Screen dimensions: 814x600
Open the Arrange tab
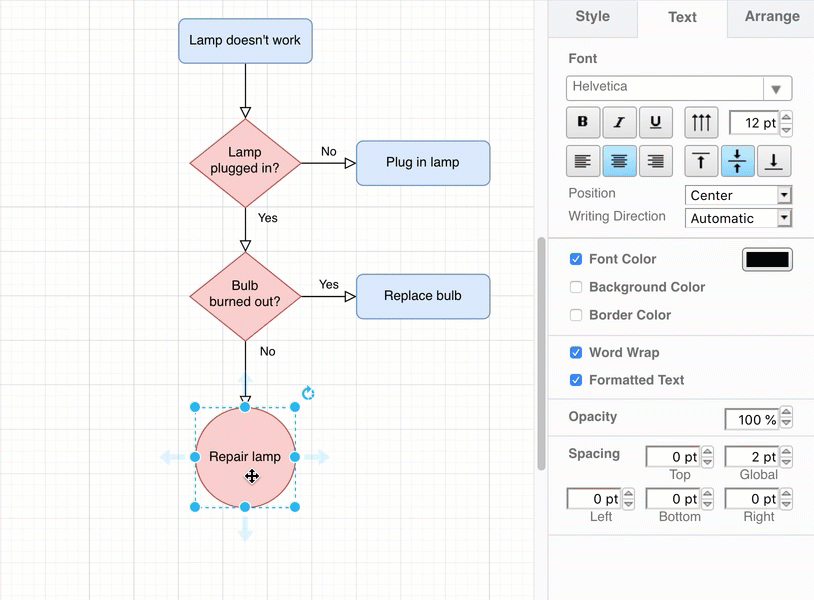coord(771,17)
